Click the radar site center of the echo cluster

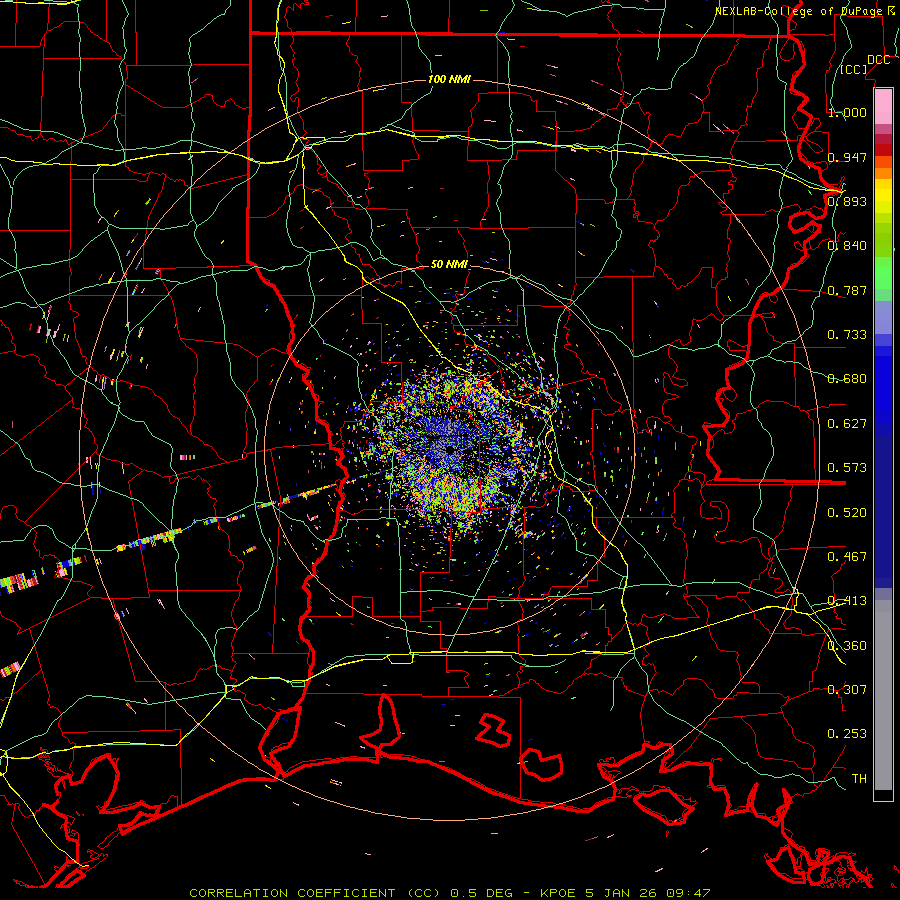point(450,451)
